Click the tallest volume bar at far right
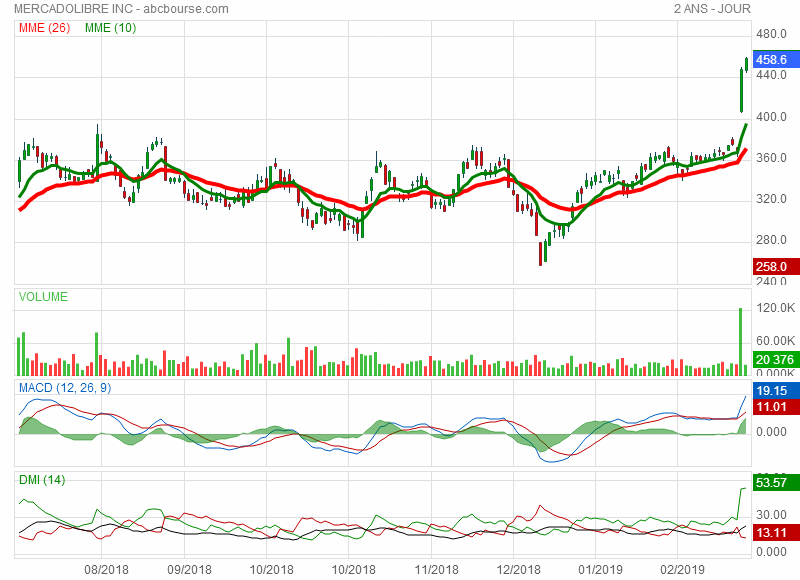 click(x=741, y=342)
